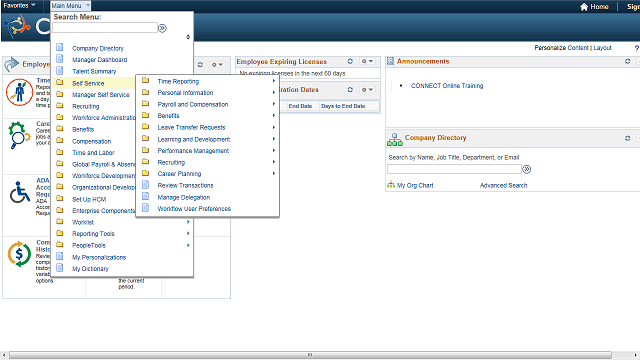Click the help question mark icon

(637, 48)
